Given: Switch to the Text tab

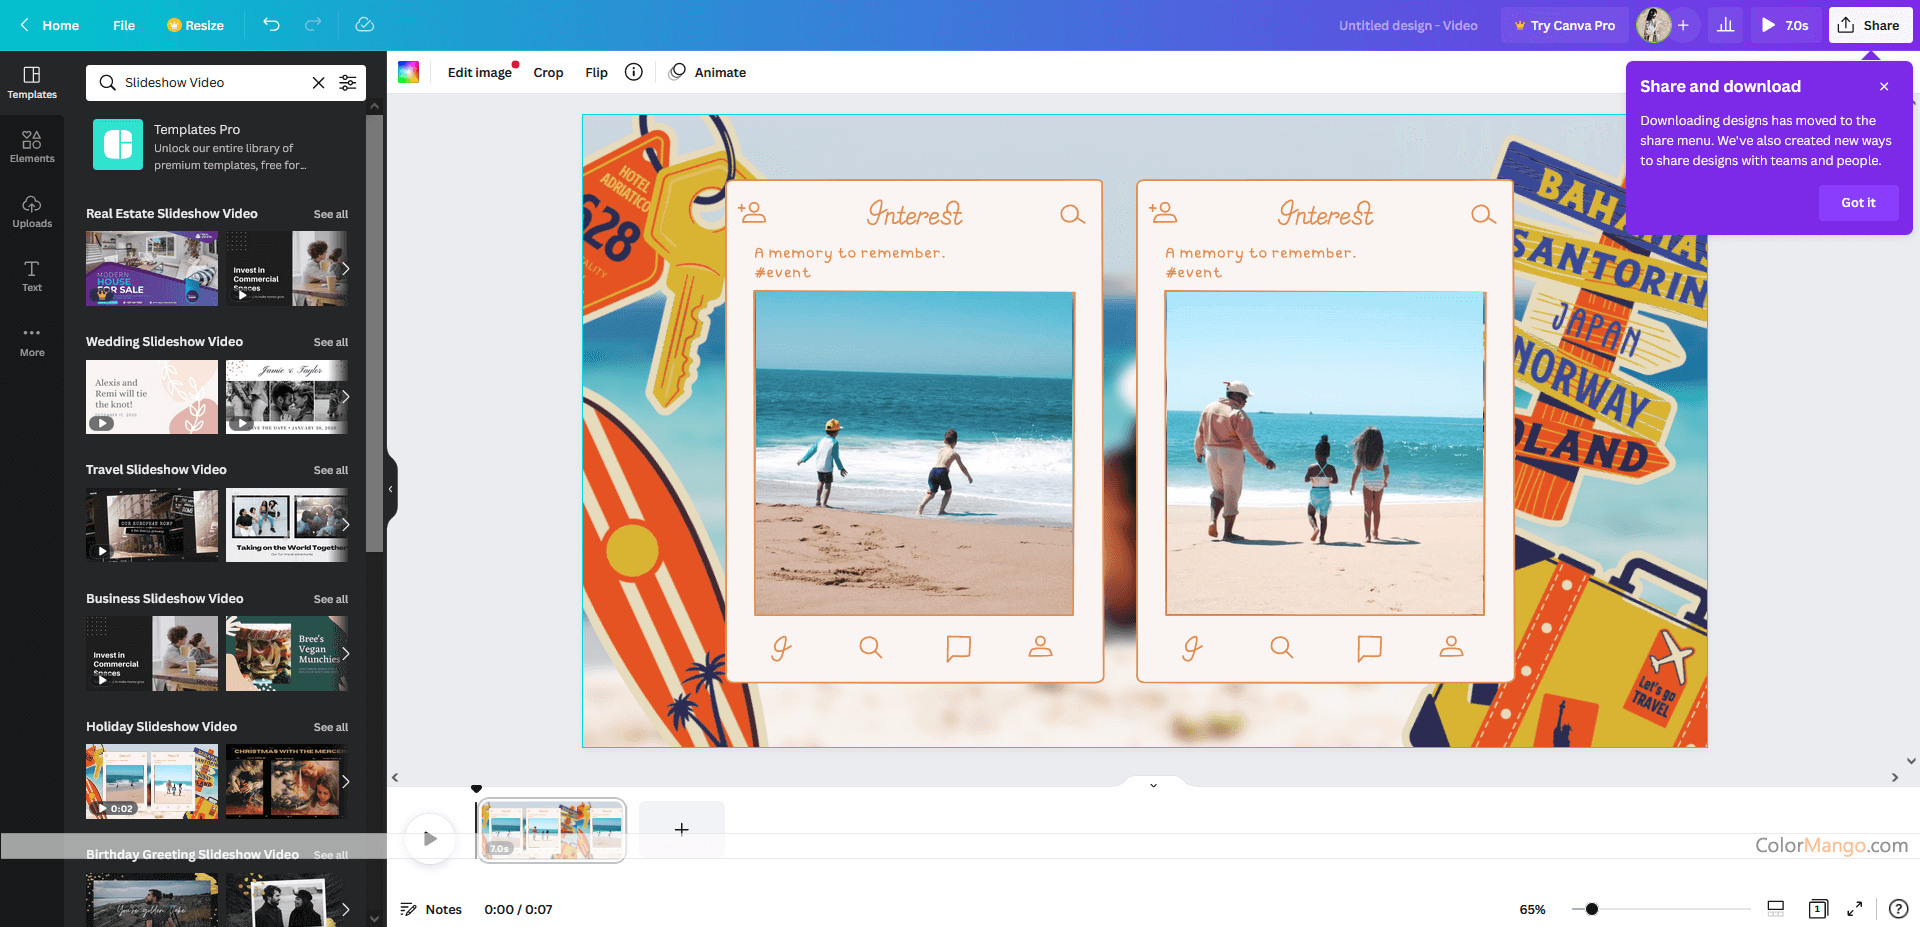Looking at the screenshot, I should tap(32, 275).
